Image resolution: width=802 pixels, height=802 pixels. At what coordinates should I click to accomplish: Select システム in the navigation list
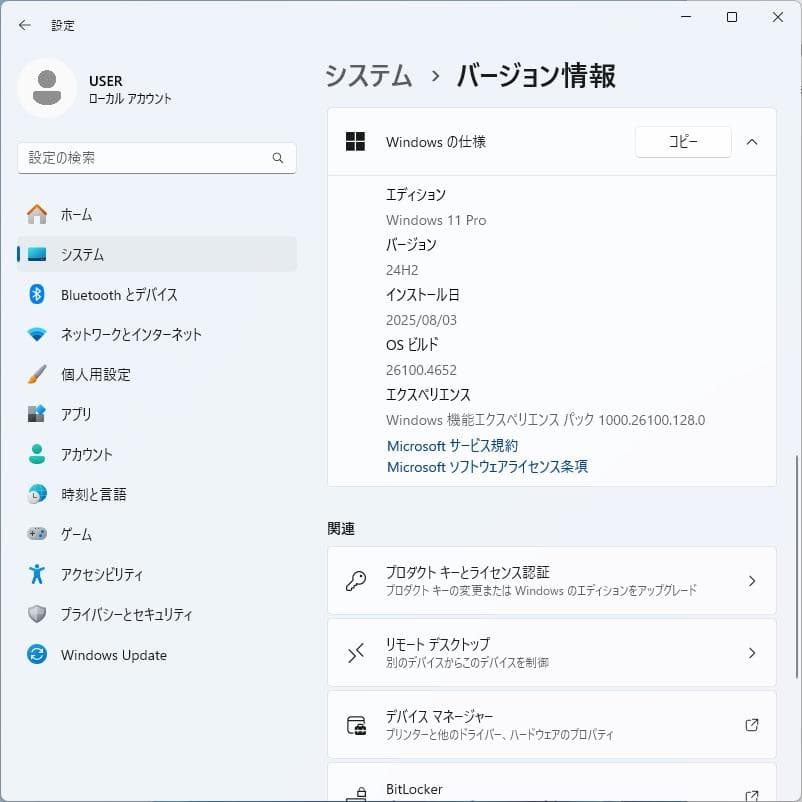click(84, 254)
